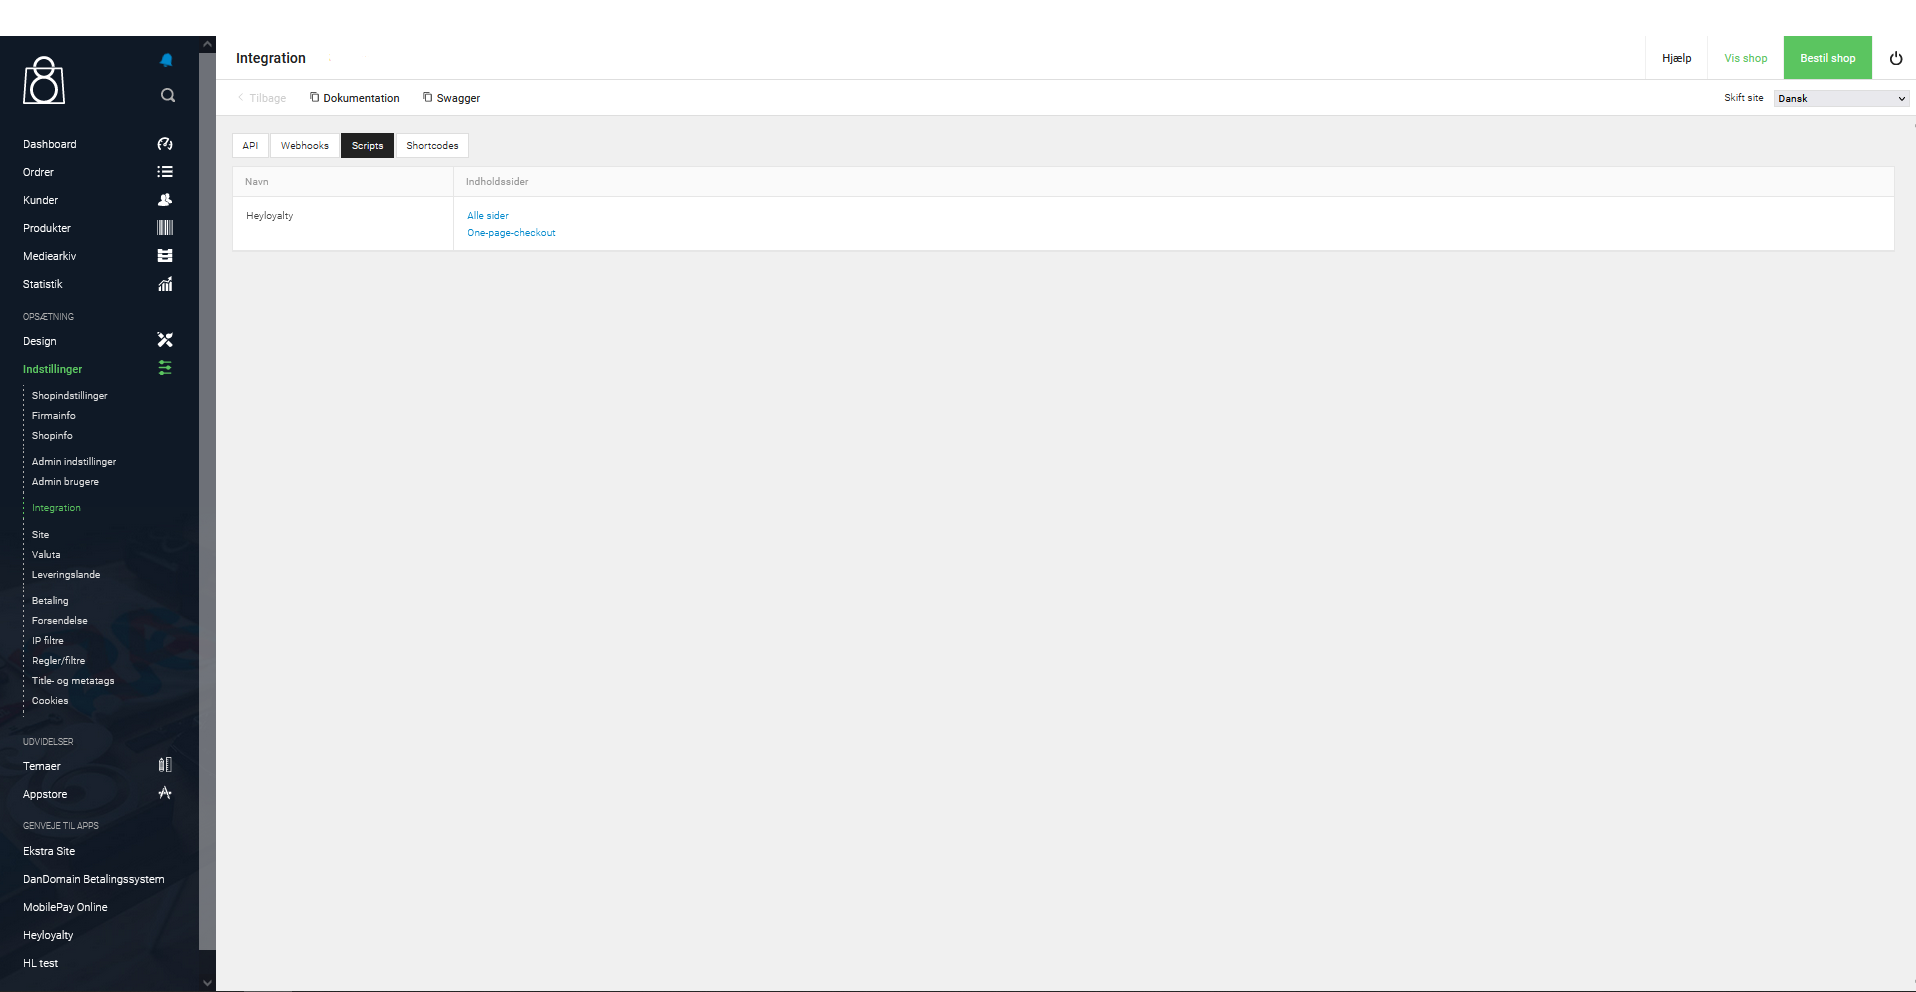
Task: Open Betaling submenu item
Action: 50,600
